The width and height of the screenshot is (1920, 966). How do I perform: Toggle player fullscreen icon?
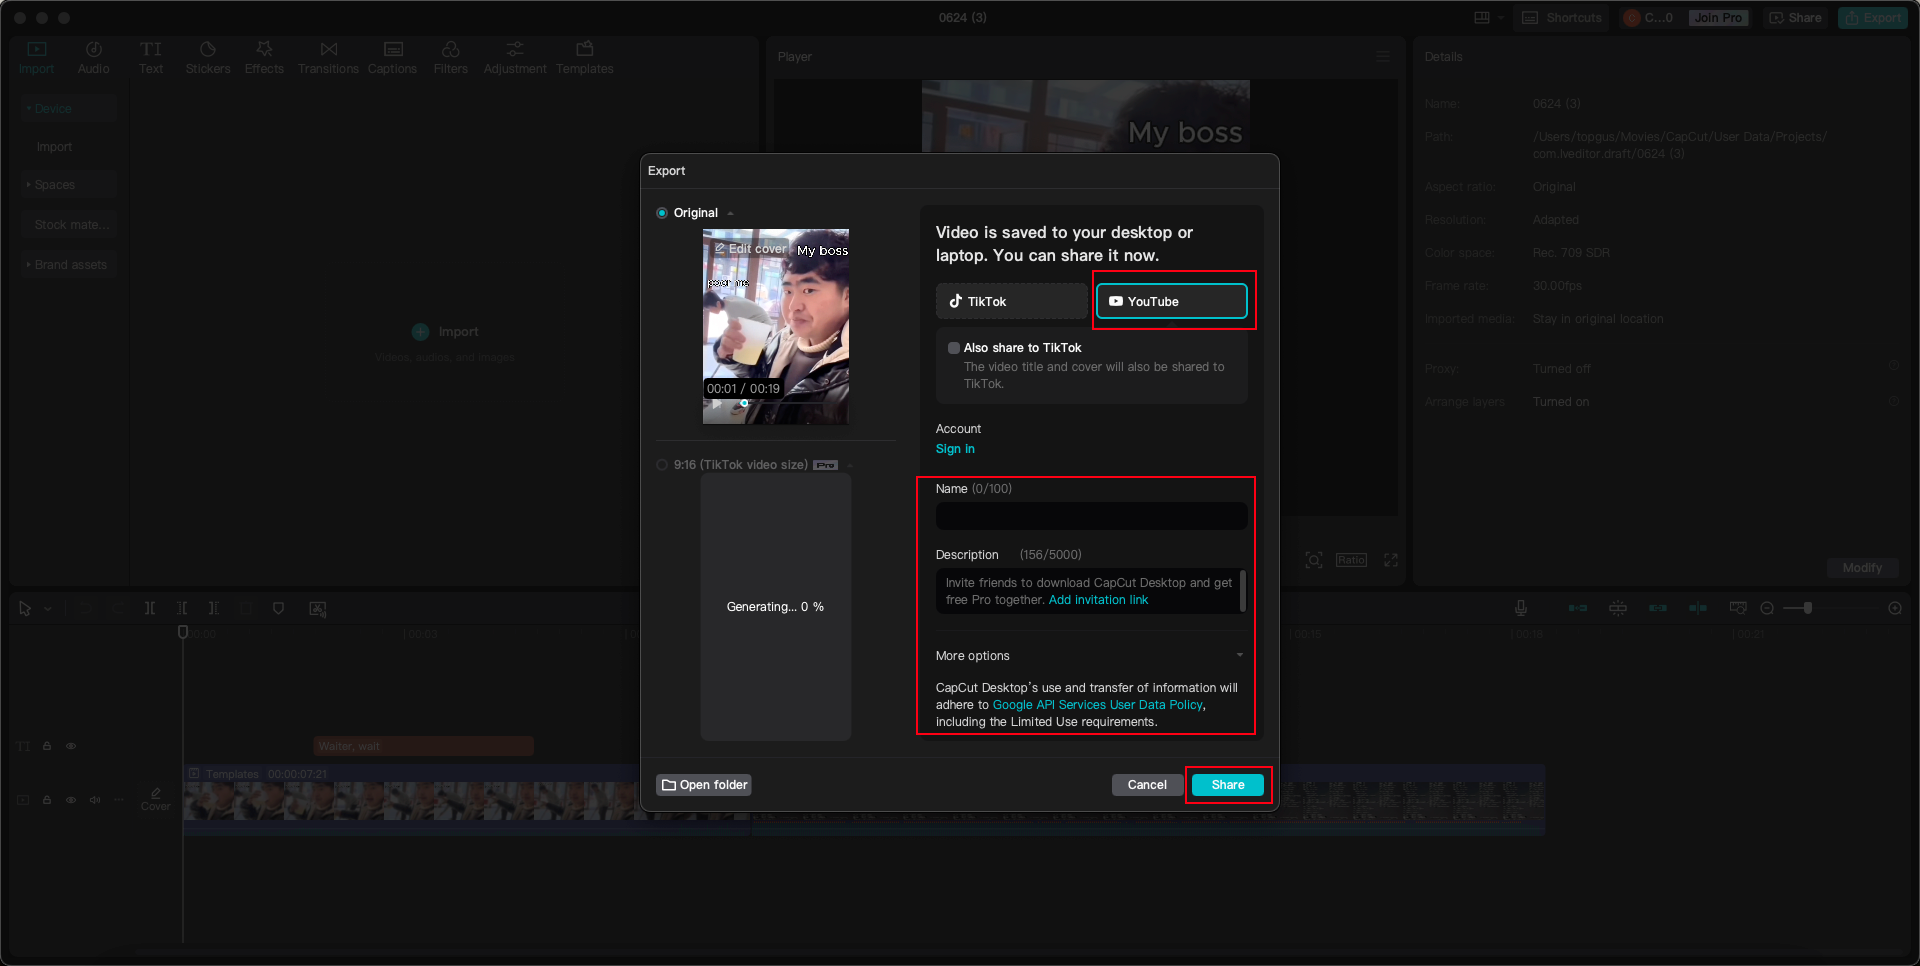[1391, 560]
